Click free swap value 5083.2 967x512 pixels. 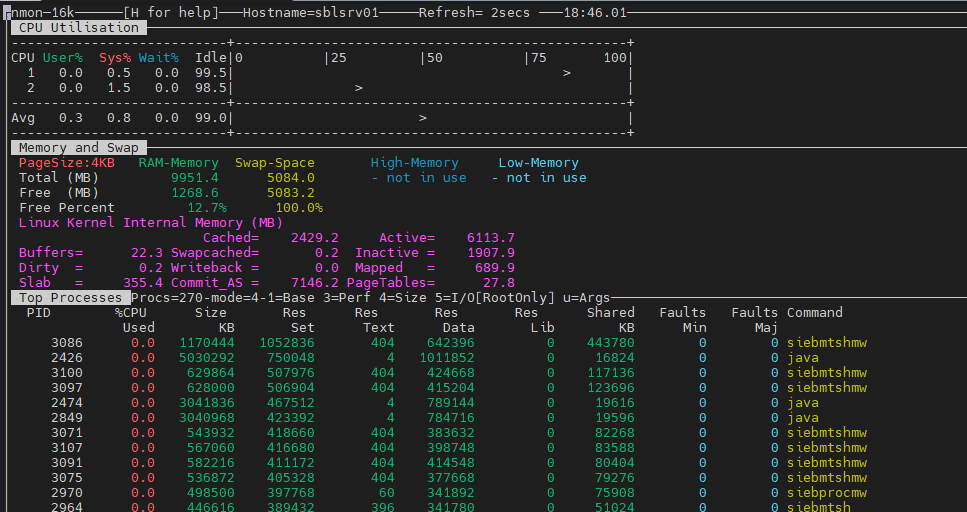pos(291,193)
